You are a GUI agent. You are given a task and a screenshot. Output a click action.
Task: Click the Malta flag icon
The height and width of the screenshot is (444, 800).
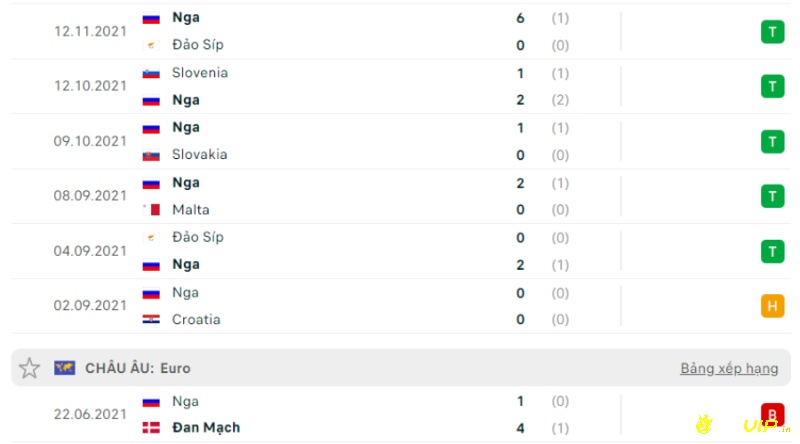click(x=151, y=210)
